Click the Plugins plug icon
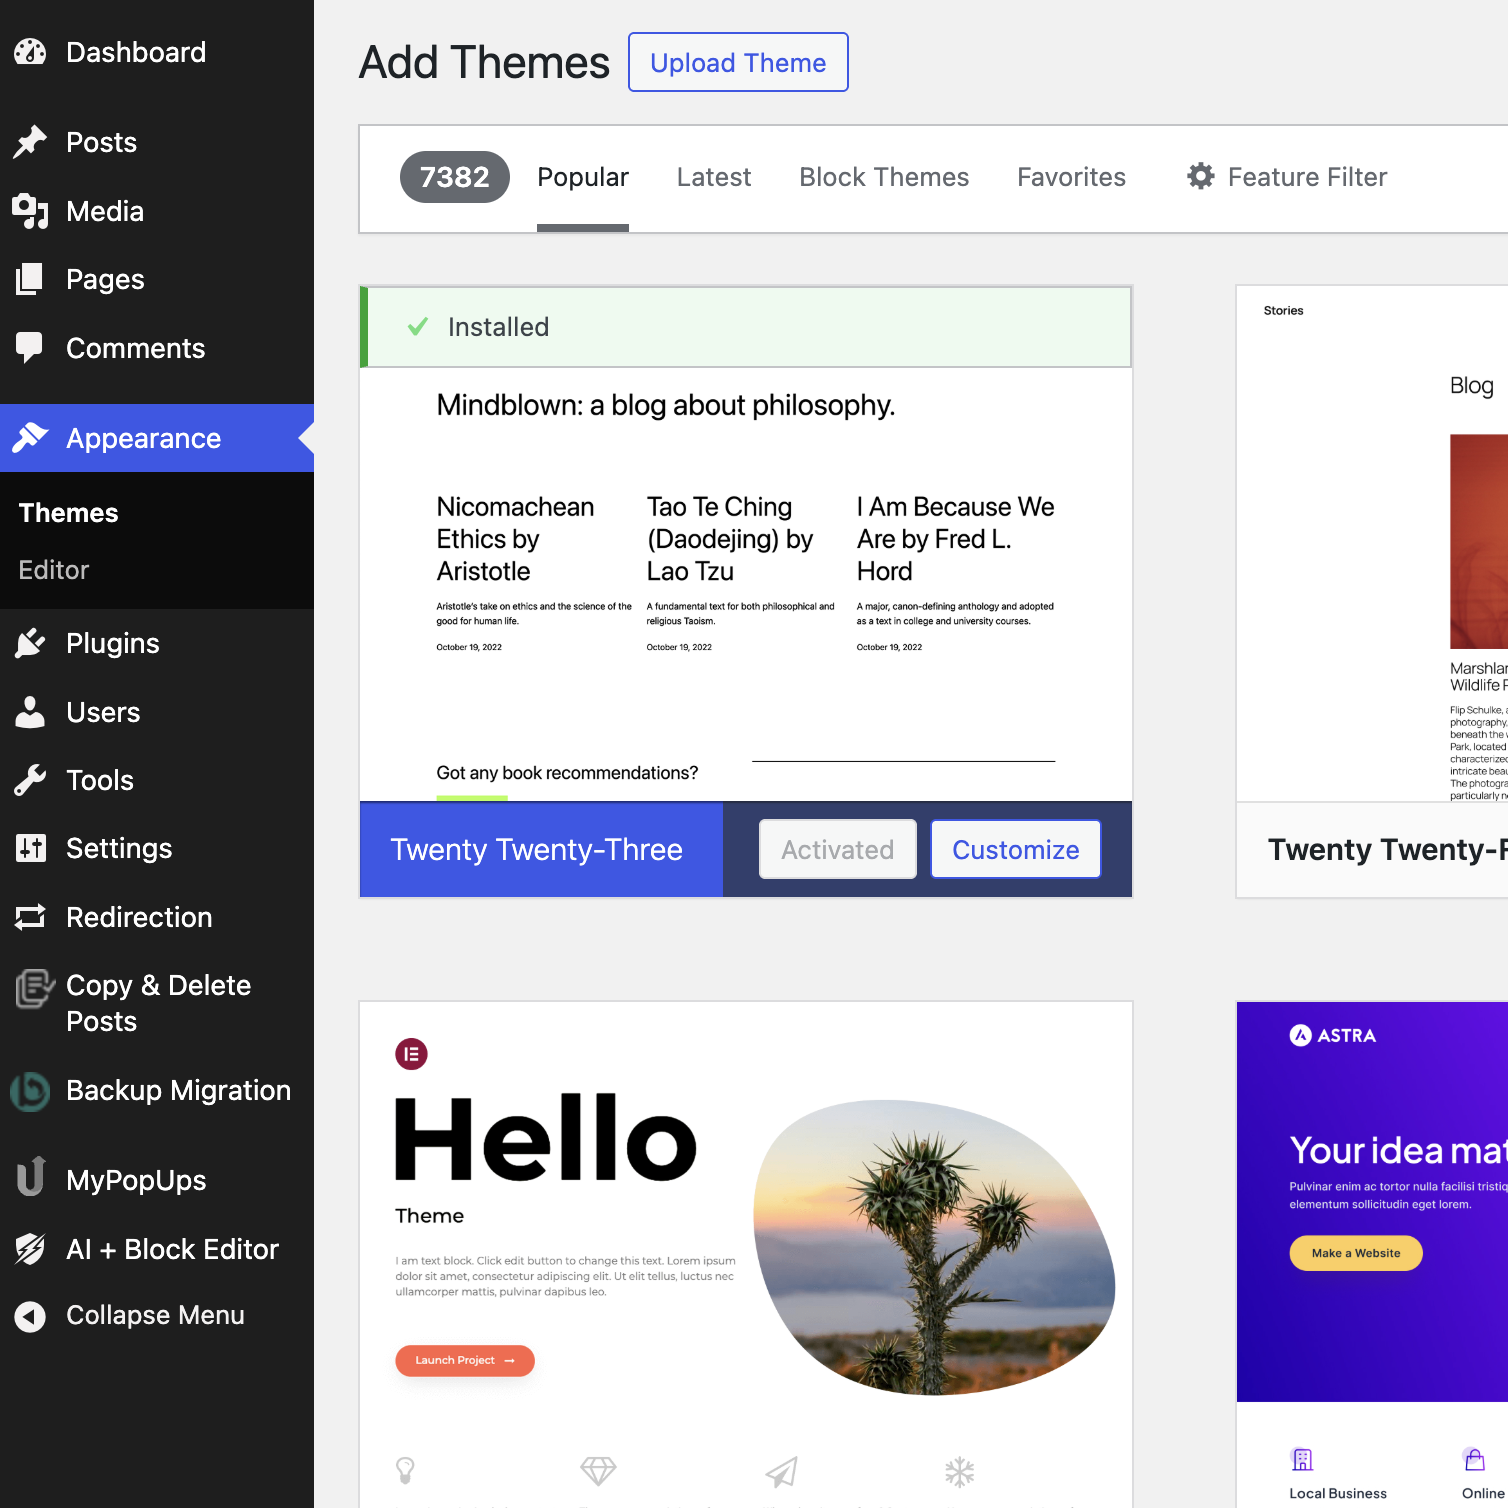 pyautogui.click(x=30, y=643)
